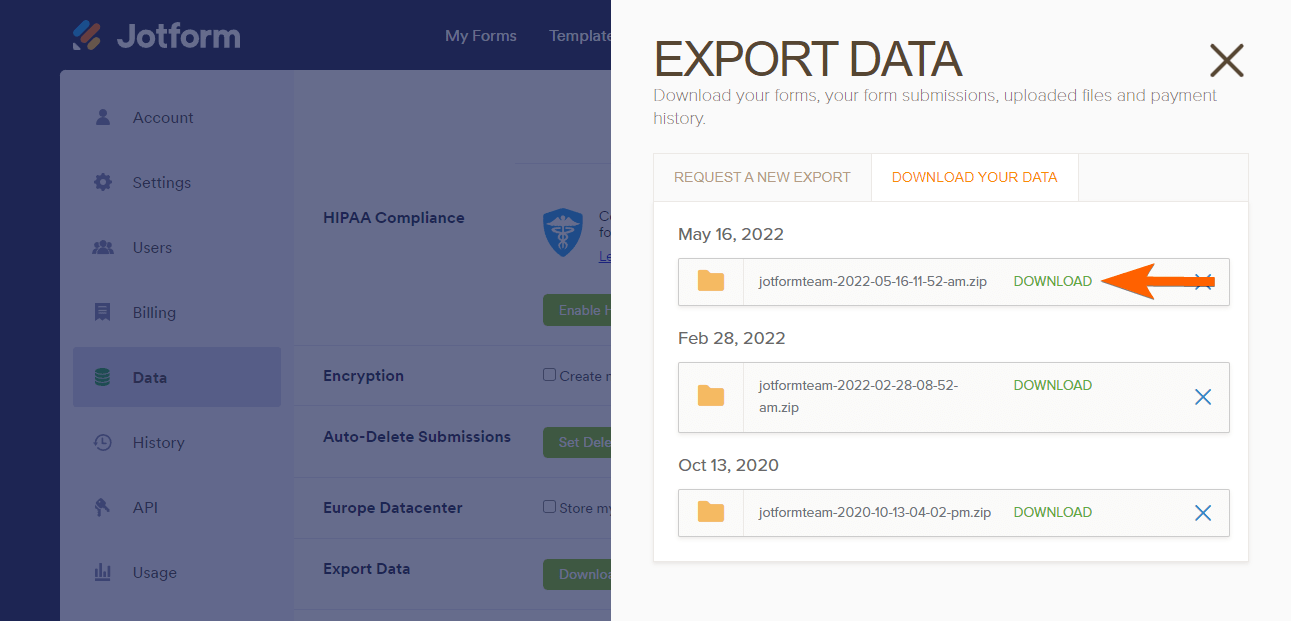Select the Download Your Data tab

click(974, 177)
